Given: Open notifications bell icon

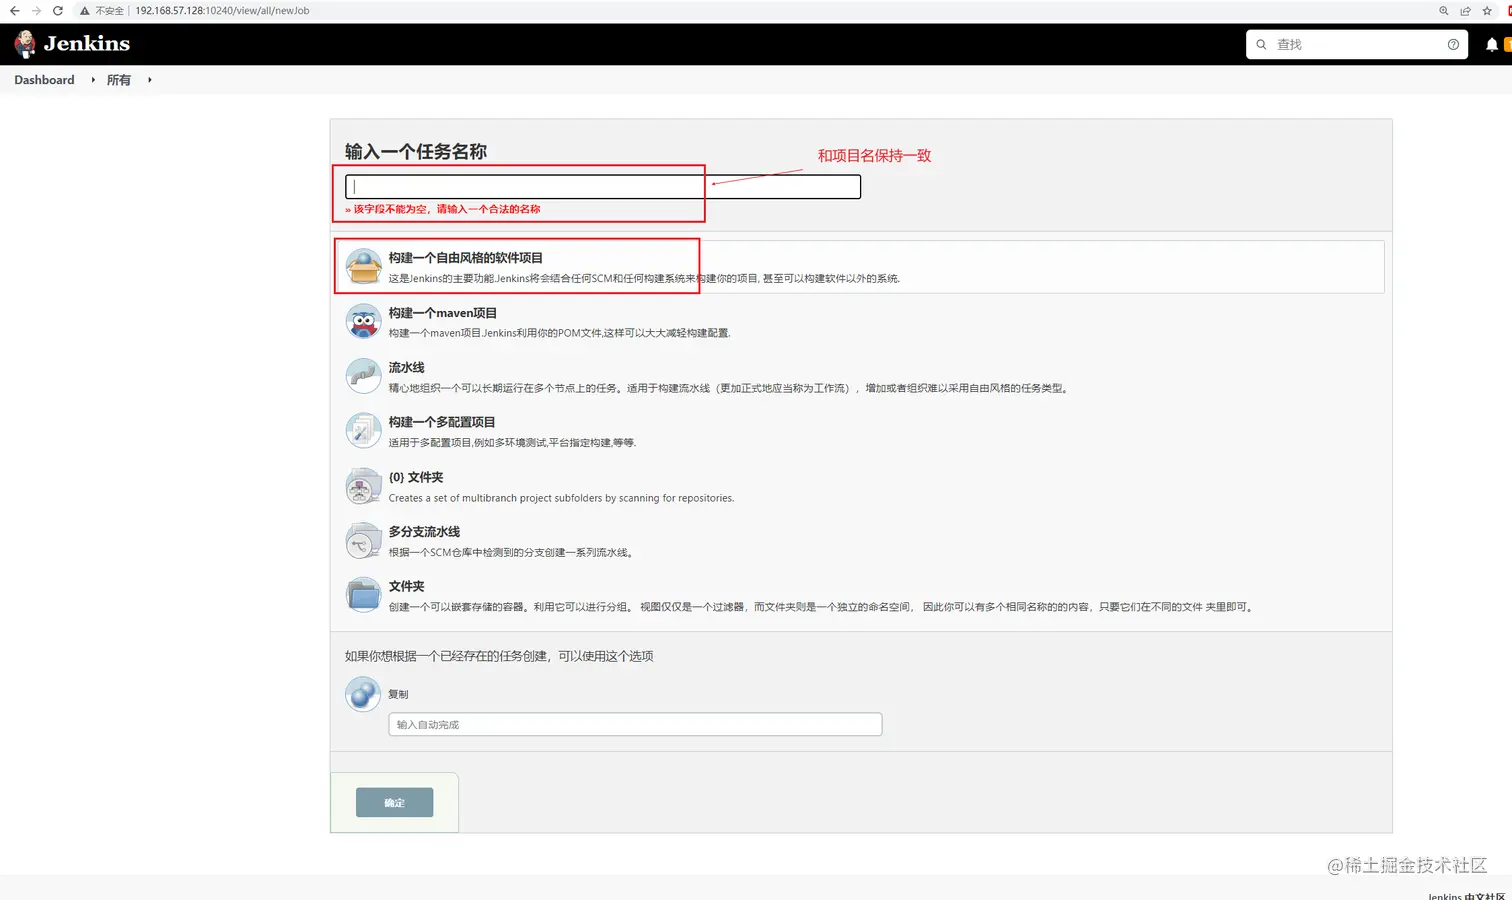Looking at the screenshot, I should point(1491,44).
